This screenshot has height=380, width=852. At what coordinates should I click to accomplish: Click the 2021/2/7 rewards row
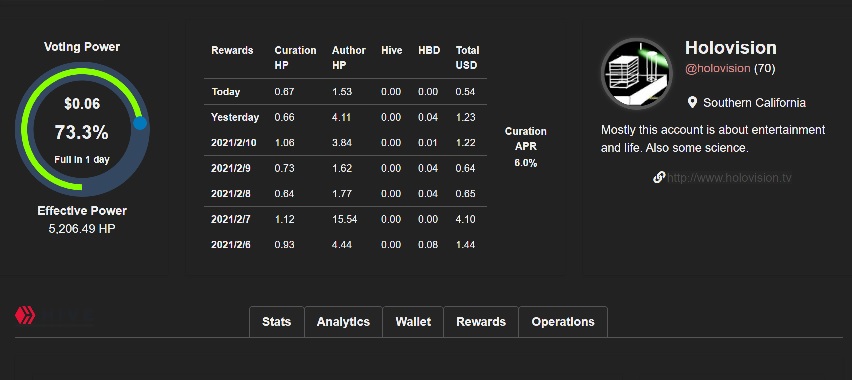coord(345,219)
